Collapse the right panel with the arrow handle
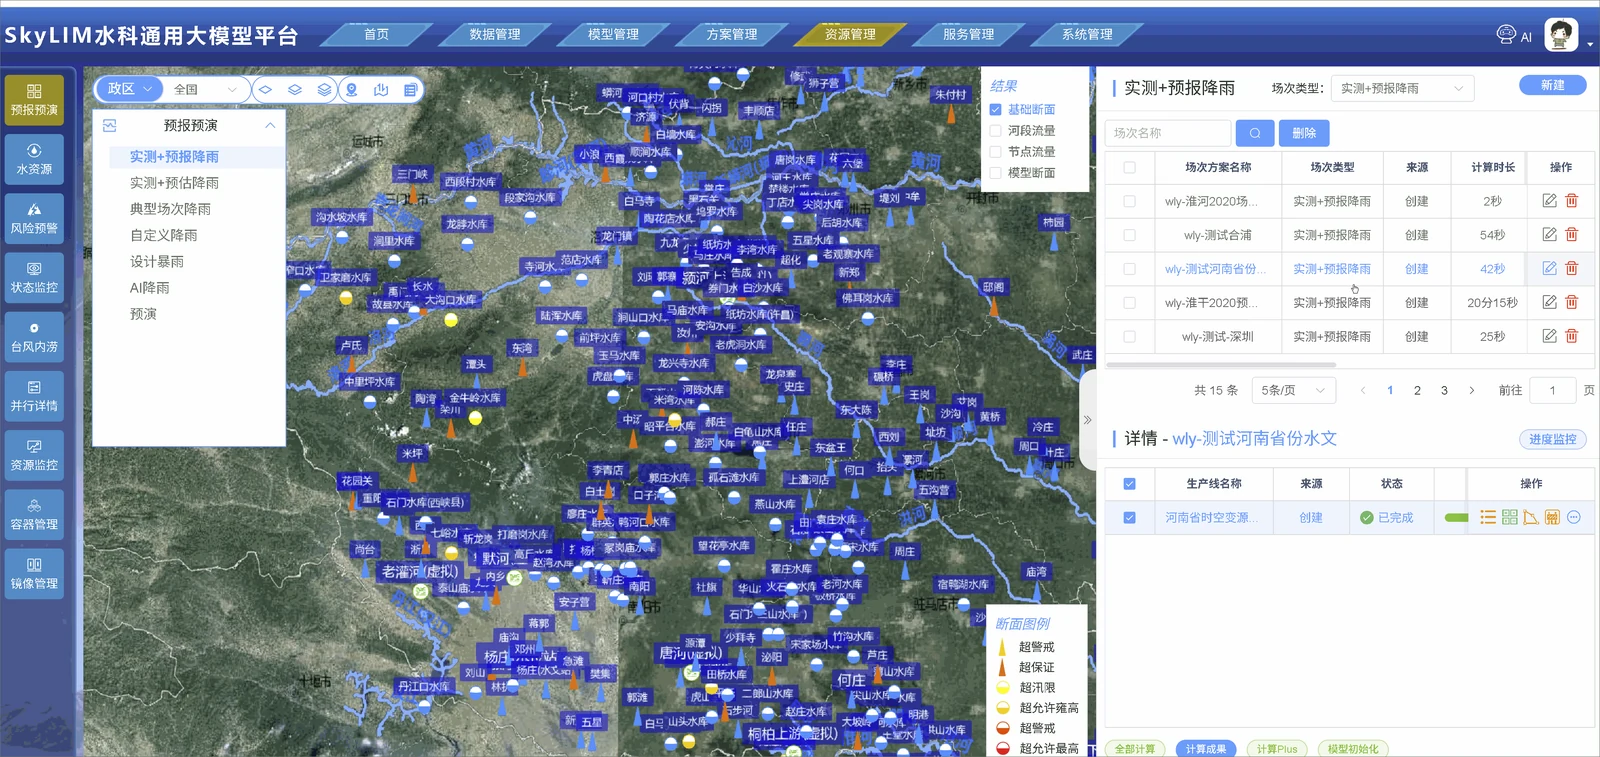1600x757 pixels. (x=1087, y=420)
